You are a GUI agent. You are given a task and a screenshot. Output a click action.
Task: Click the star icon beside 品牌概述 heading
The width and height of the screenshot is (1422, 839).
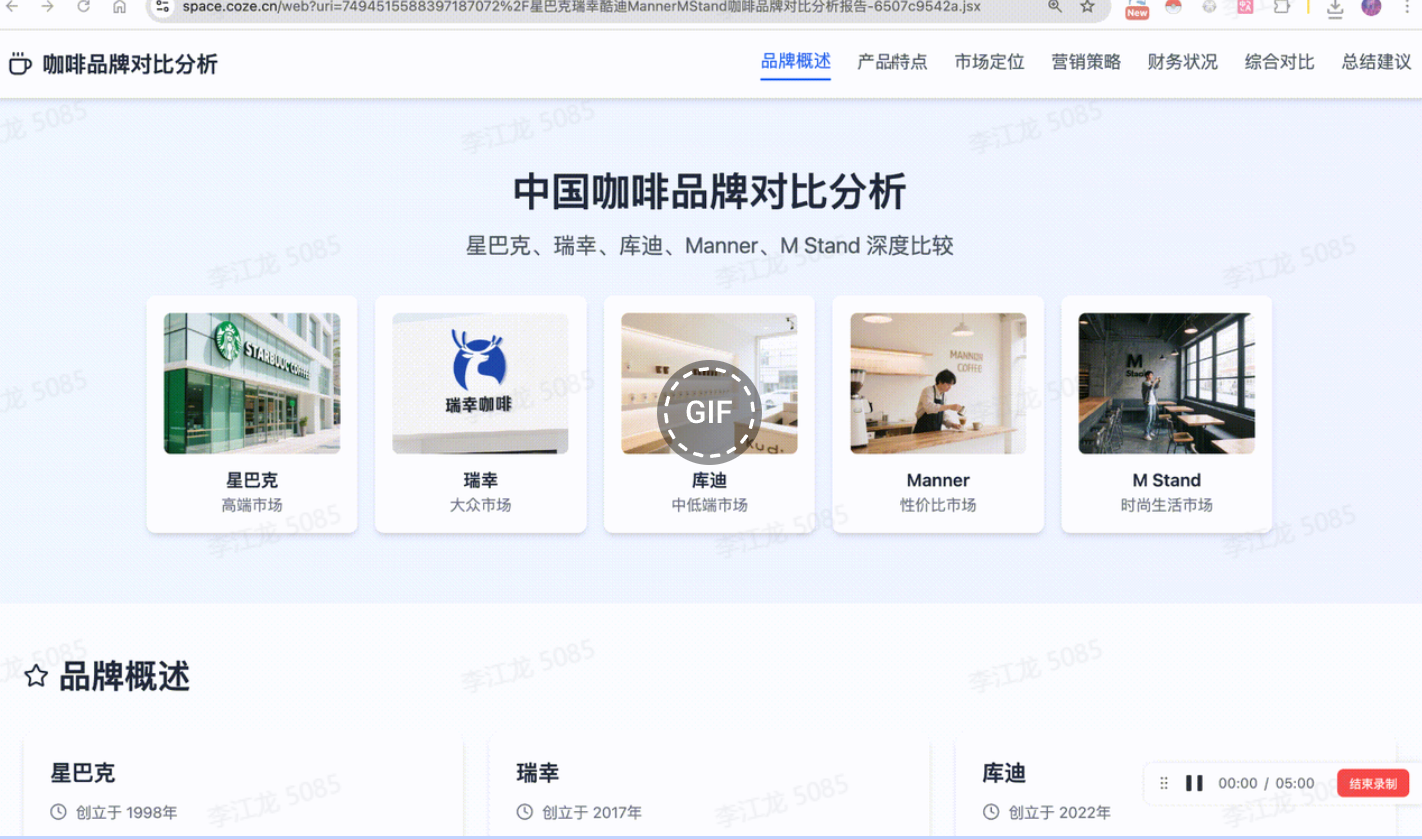(36, 676)
